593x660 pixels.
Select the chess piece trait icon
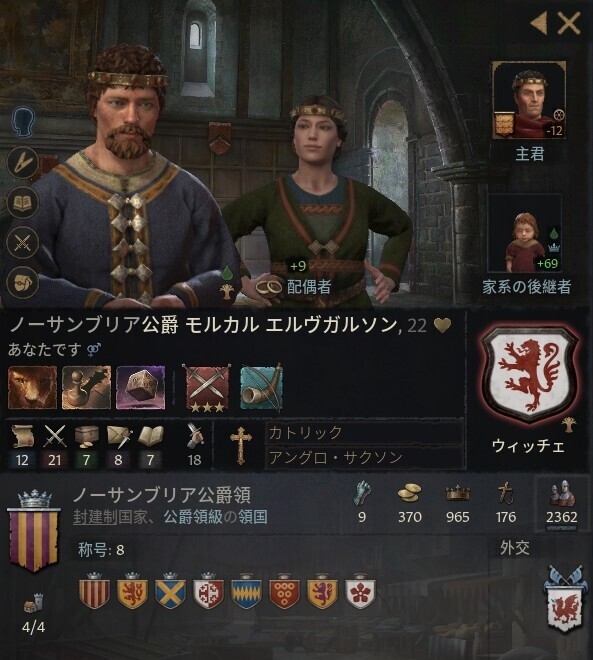coord(86,387)
